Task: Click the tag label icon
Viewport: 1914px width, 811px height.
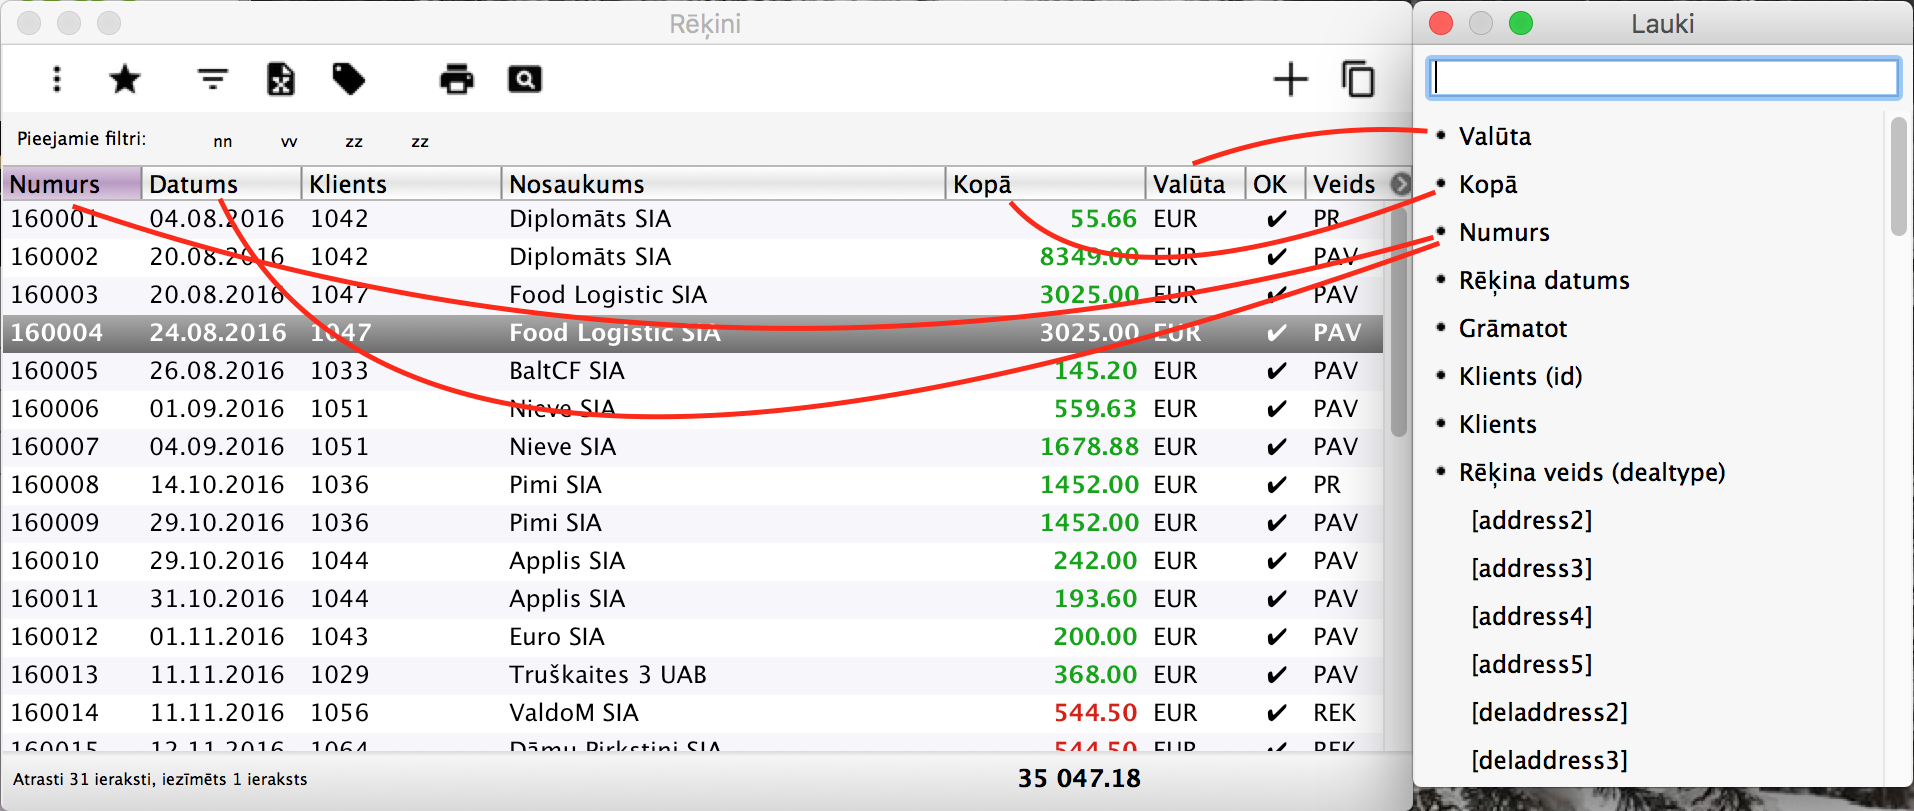Action: coord(348,79)
